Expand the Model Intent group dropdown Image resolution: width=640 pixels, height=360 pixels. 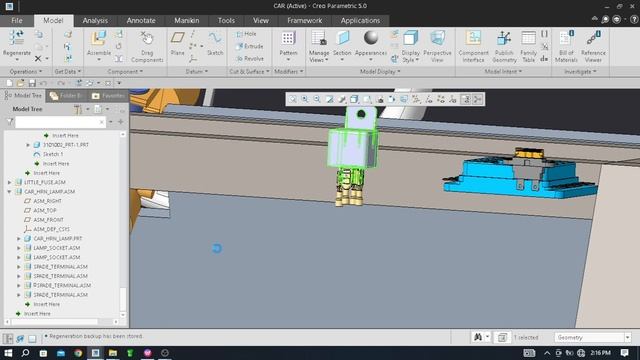pyautogui.click(x=503, y=71)
